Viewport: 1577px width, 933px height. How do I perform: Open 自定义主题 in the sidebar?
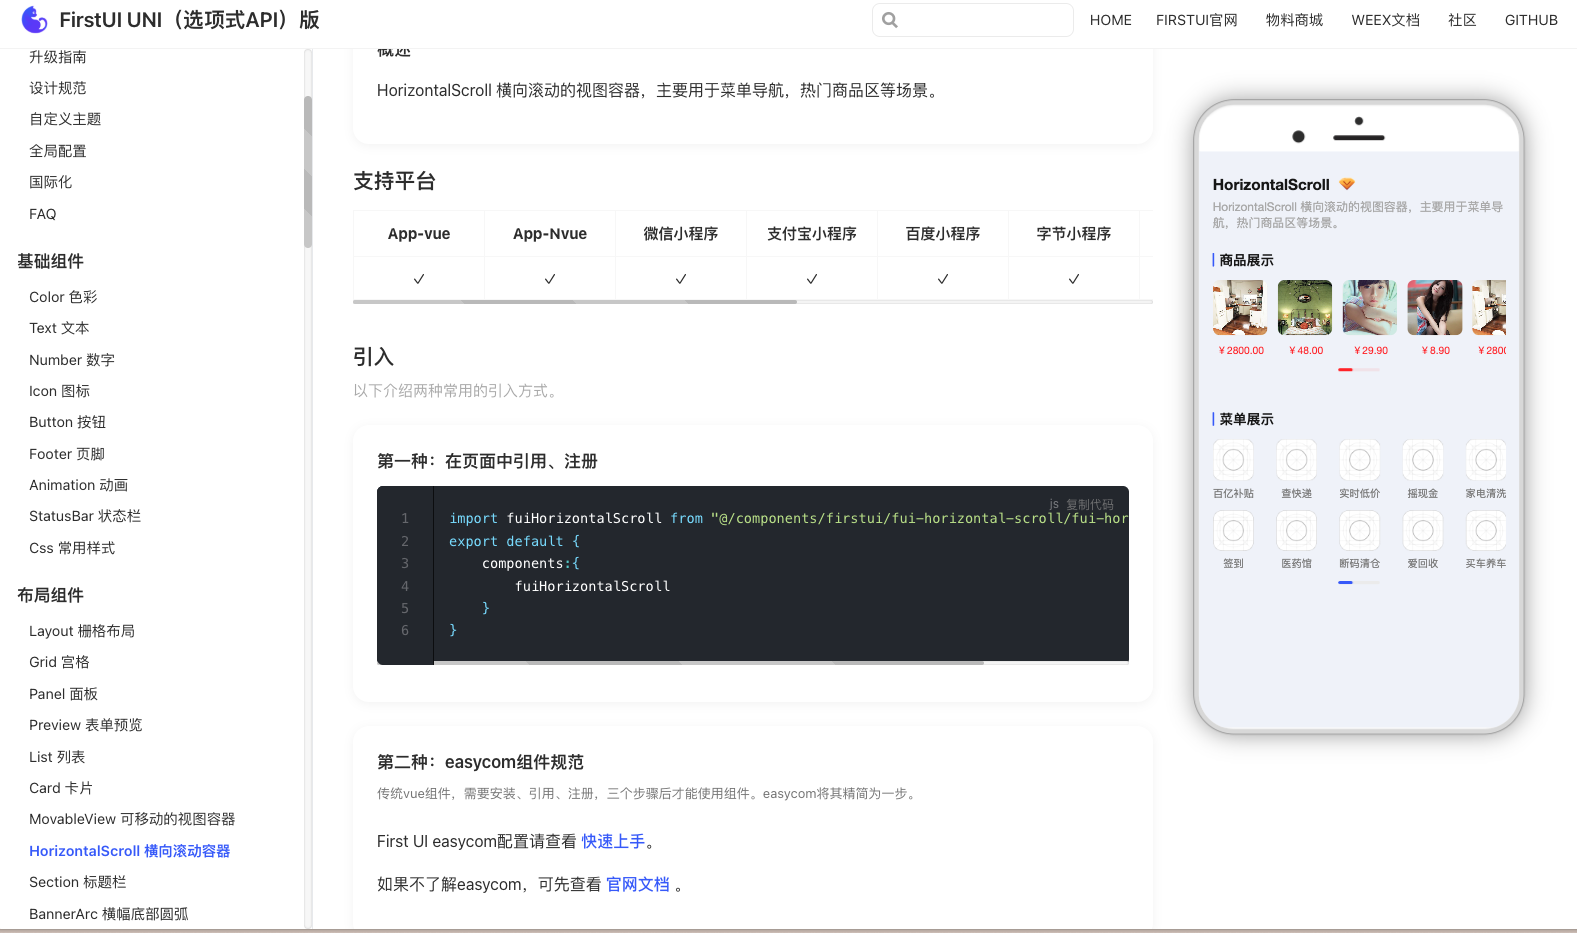[65, 119]
